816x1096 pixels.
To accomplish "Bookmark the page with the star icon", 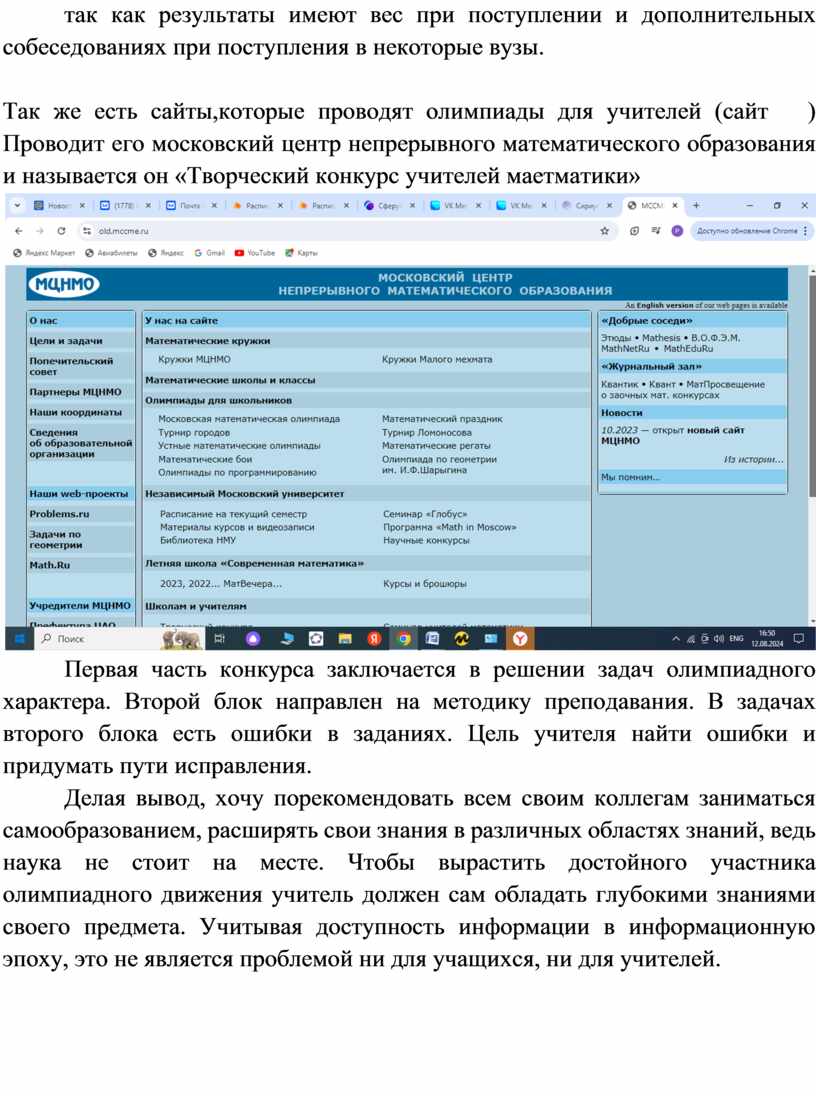I will pyautogui.click(x=604, y=230).
